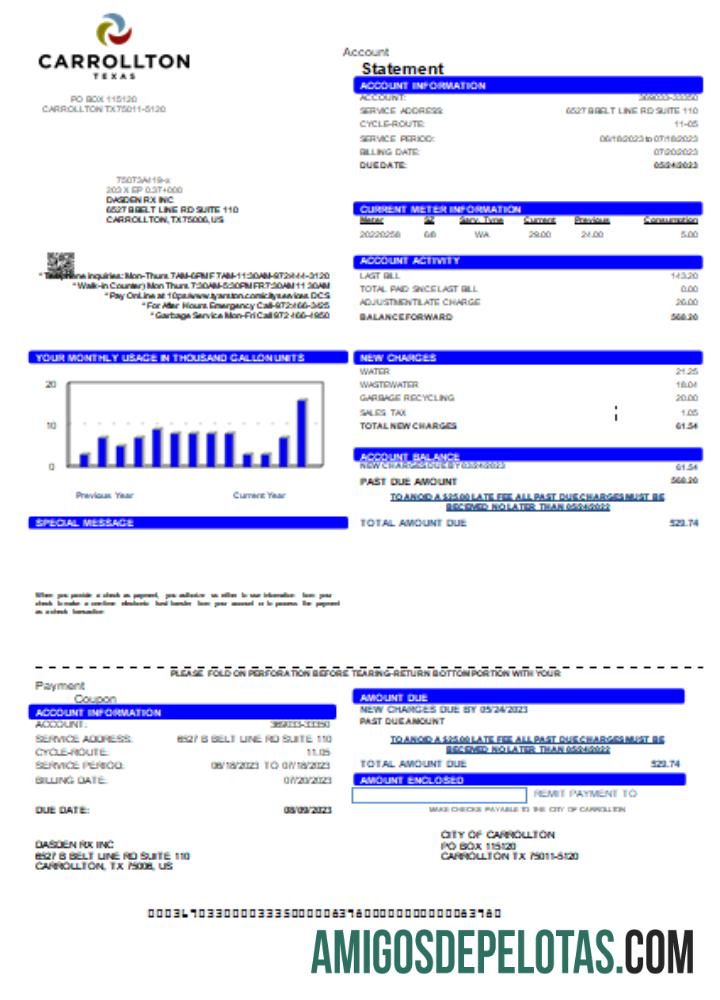Click the Account Activity section header

tap(528, 262)
